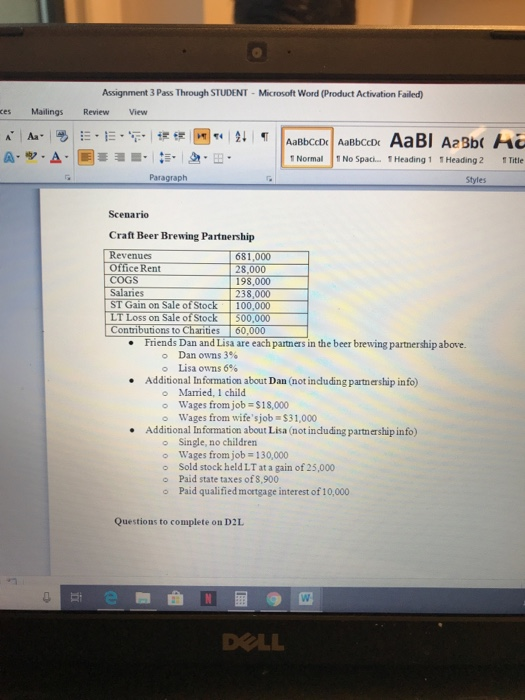Viewport: 525px width, 700px height.
Task: Click the 'Office Rent' table cell
Action: pyautogui.click(x=167, y=268)
